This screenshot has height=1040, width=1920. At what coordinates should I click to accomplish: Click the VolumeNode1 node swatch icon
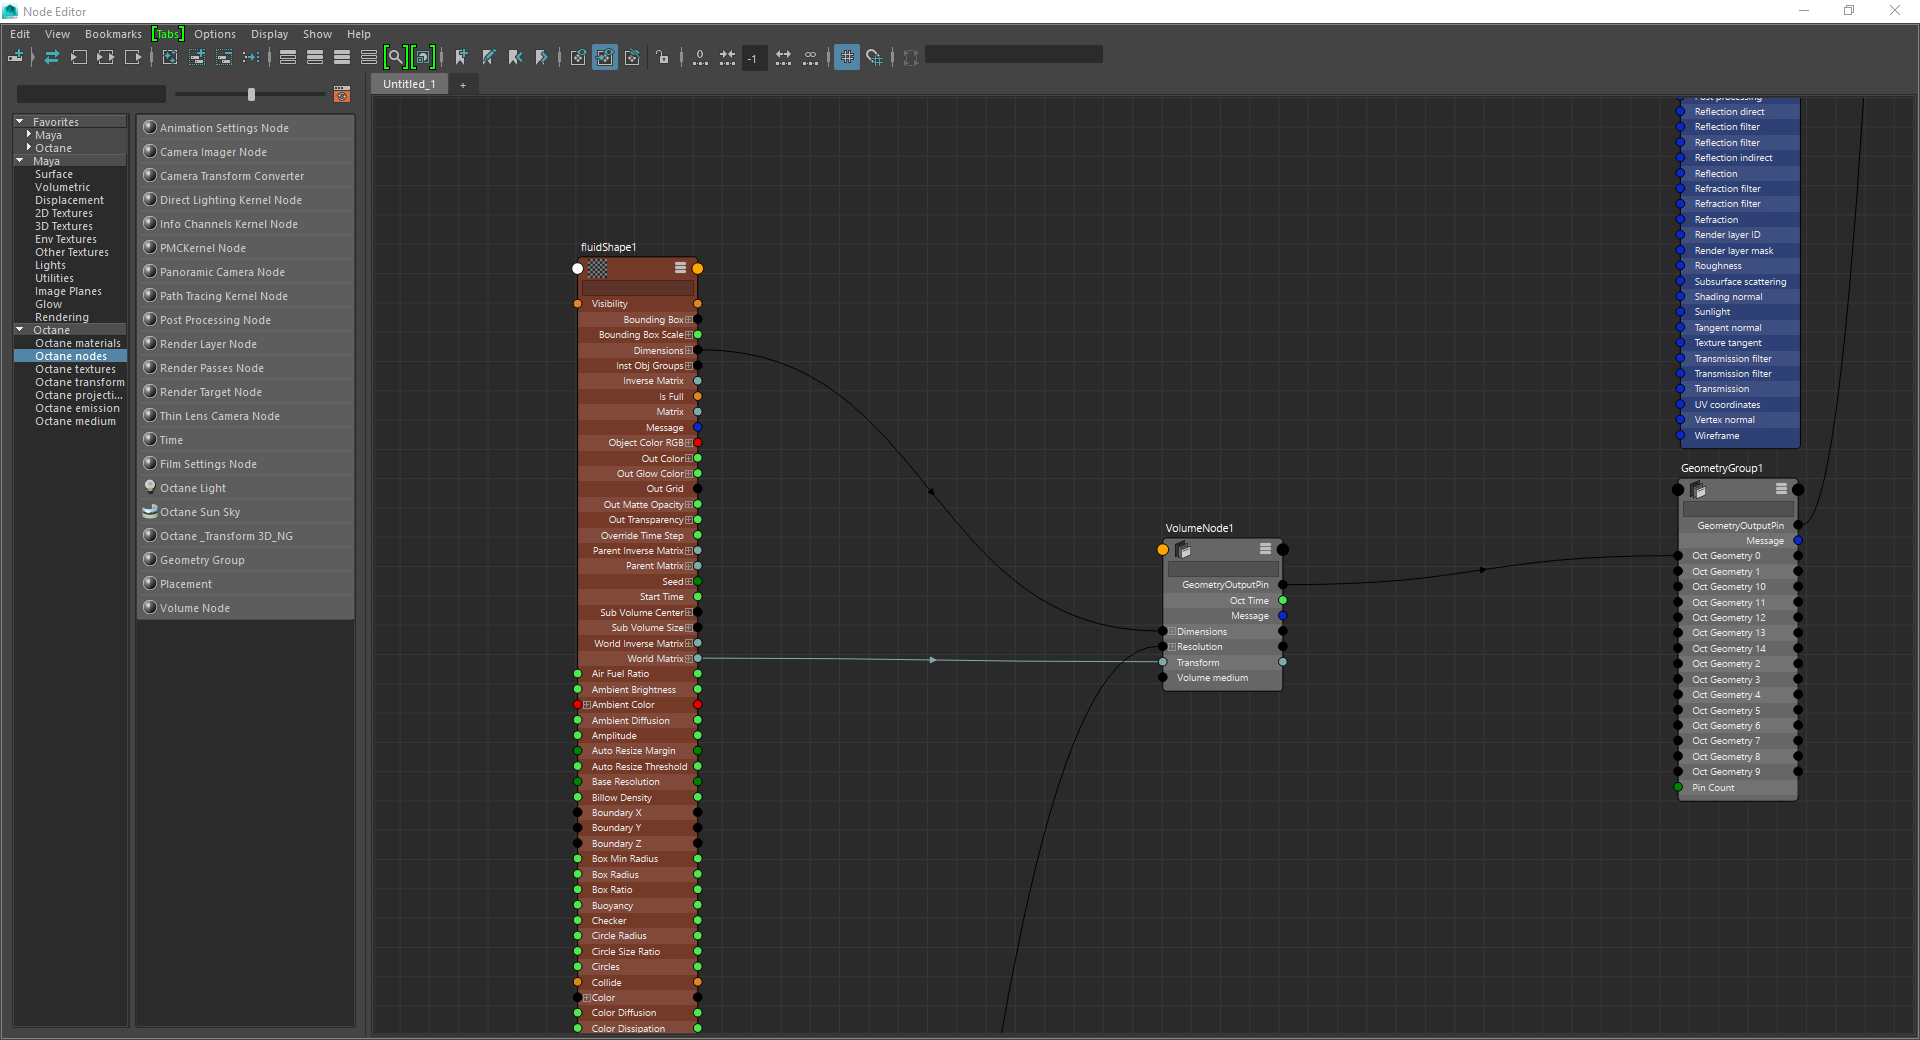pos(1183,549)
